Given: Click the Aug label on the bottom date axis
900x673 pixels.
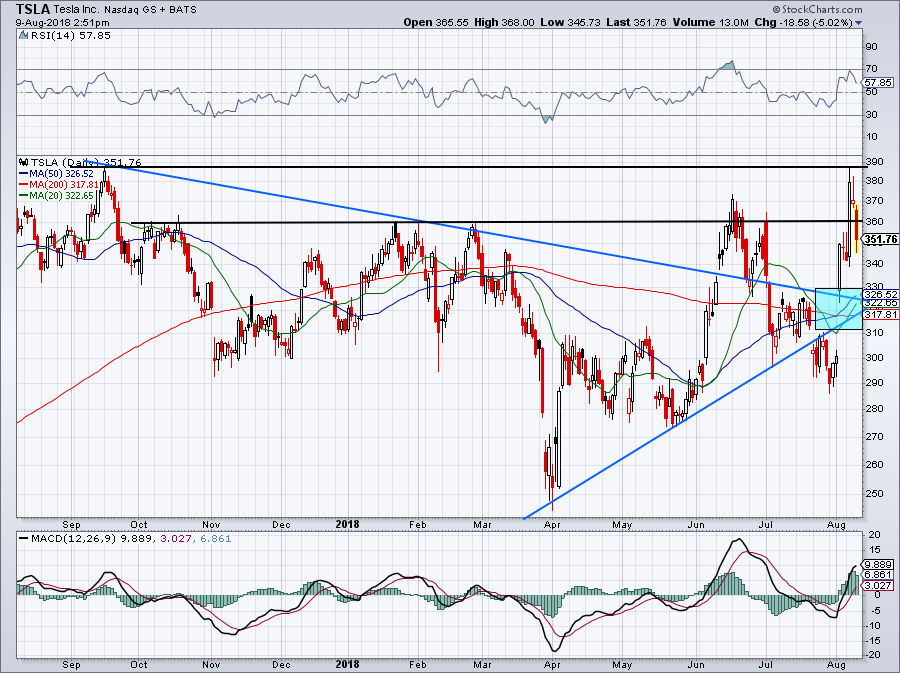Looking at the screenshot, I should pyautogui.click(x=836, y=664).
